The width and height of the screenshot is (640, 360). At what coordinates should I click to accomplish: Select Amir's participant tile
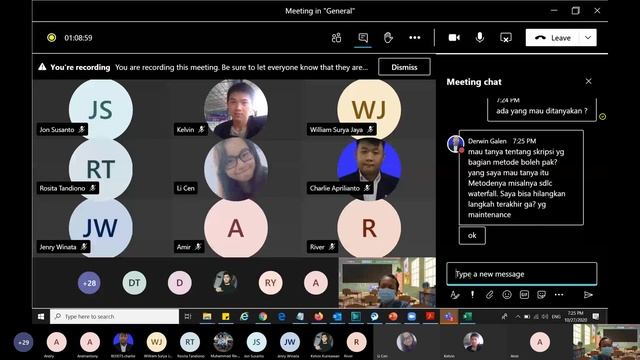coord(236,227)
